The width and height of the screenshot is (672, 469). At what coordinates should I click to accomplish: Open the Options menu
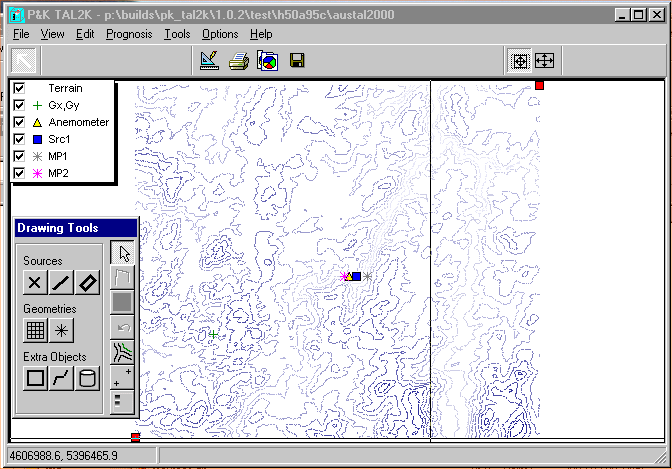pos(220,34)
